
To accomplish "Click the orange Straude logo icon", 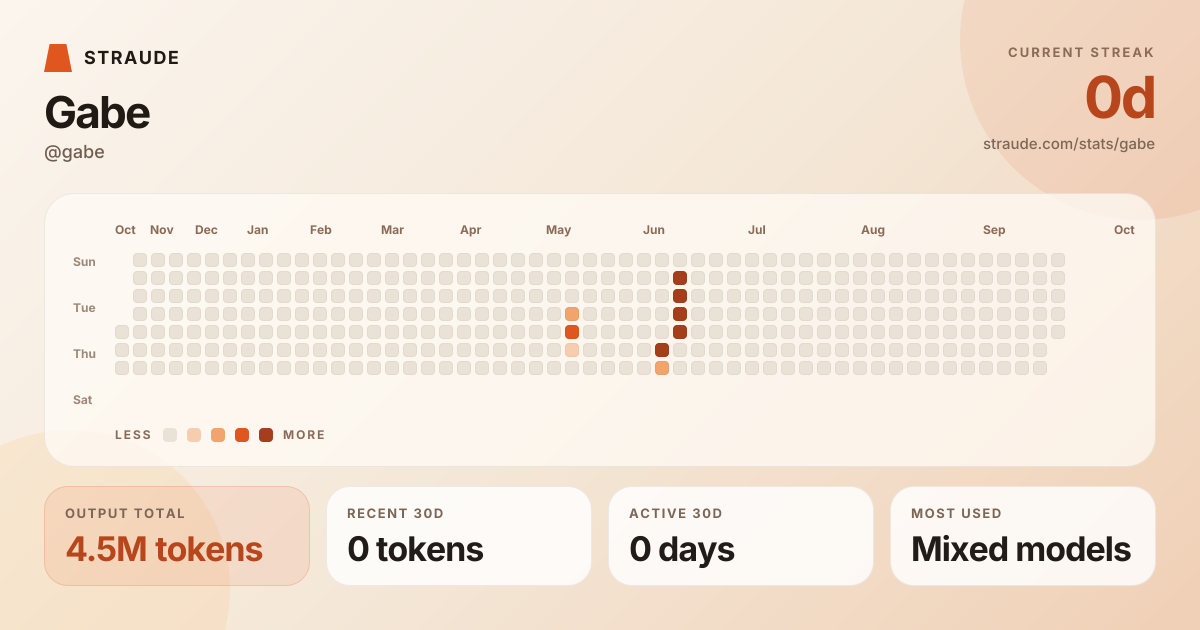I will pyautogui.click(x=58, y=58).
